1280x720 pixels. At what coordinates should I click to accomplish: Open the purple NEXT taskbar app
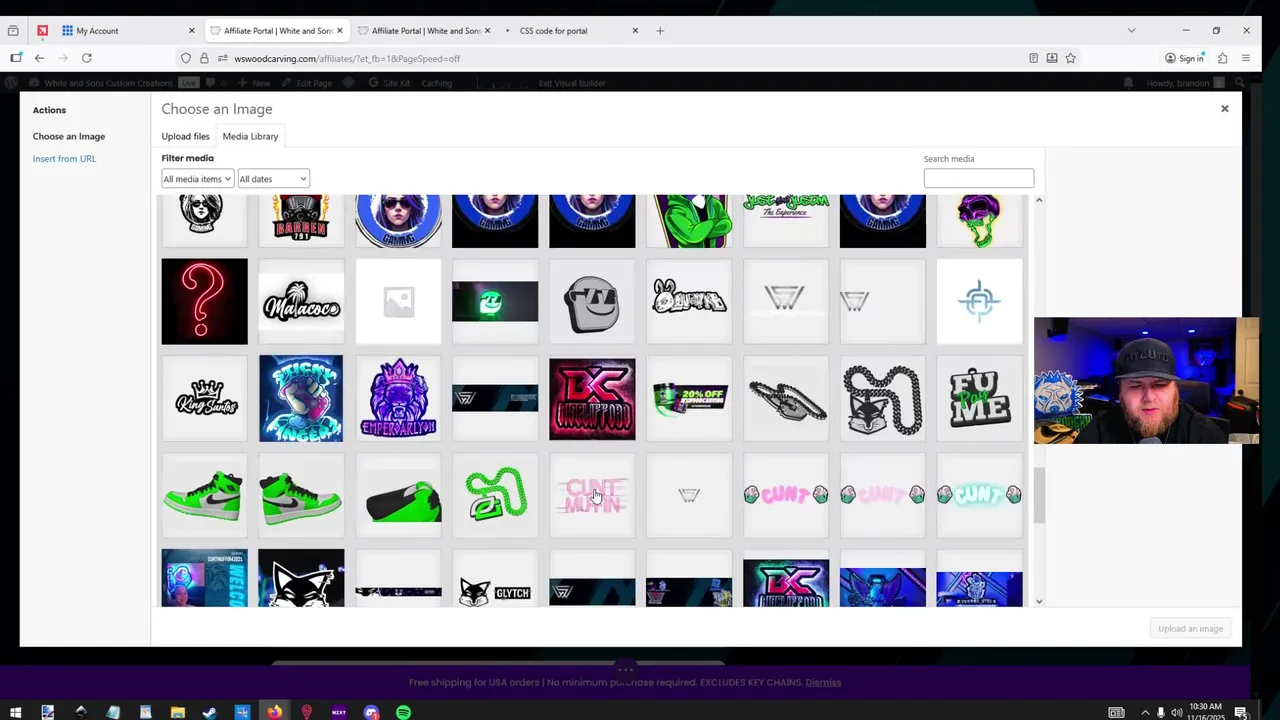click(339, 712)
